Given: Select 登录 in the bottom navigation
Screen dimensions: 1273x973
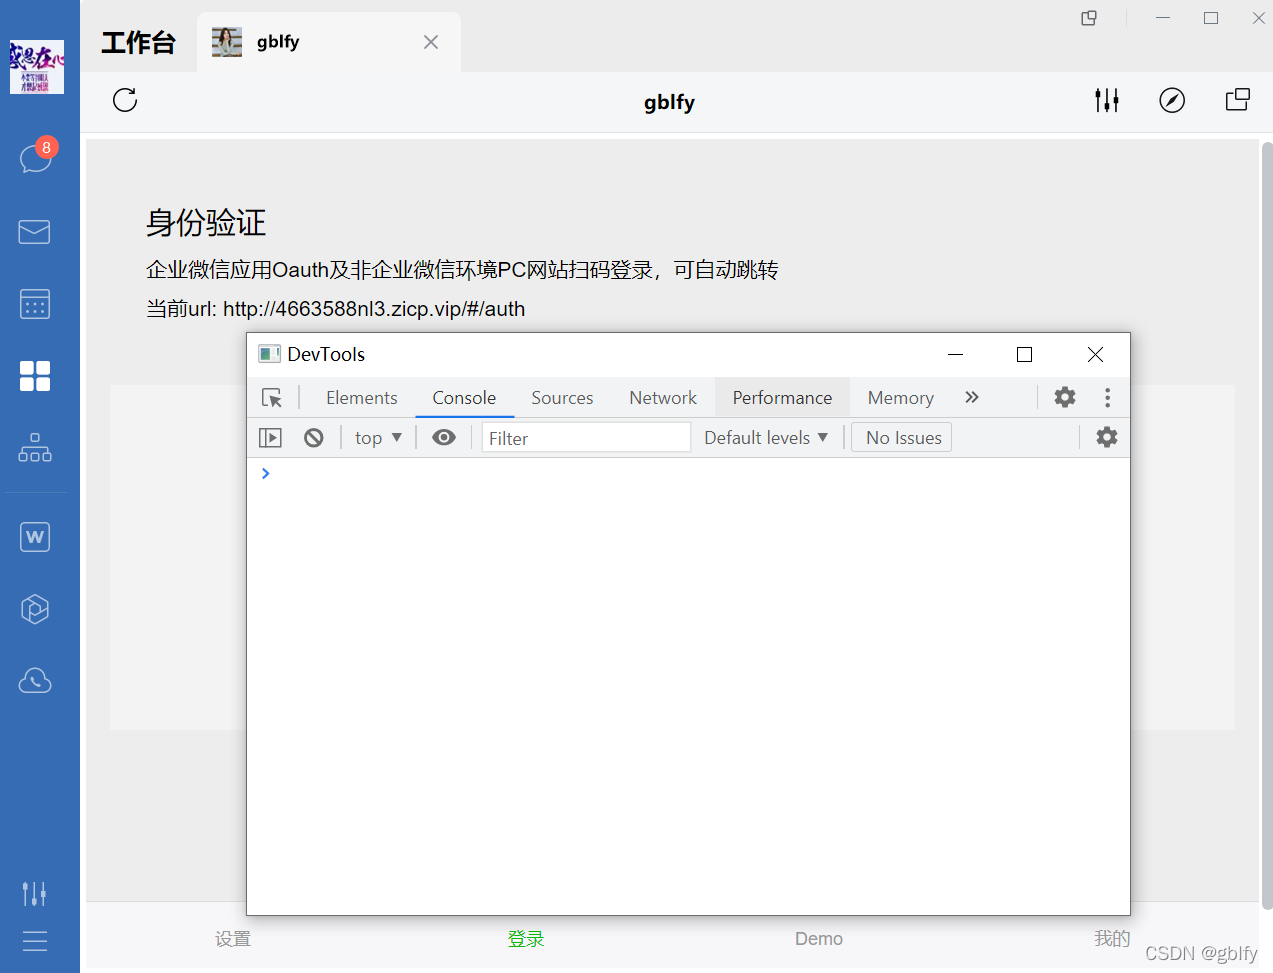Looking at the screenshot, I should click(525, 938).
